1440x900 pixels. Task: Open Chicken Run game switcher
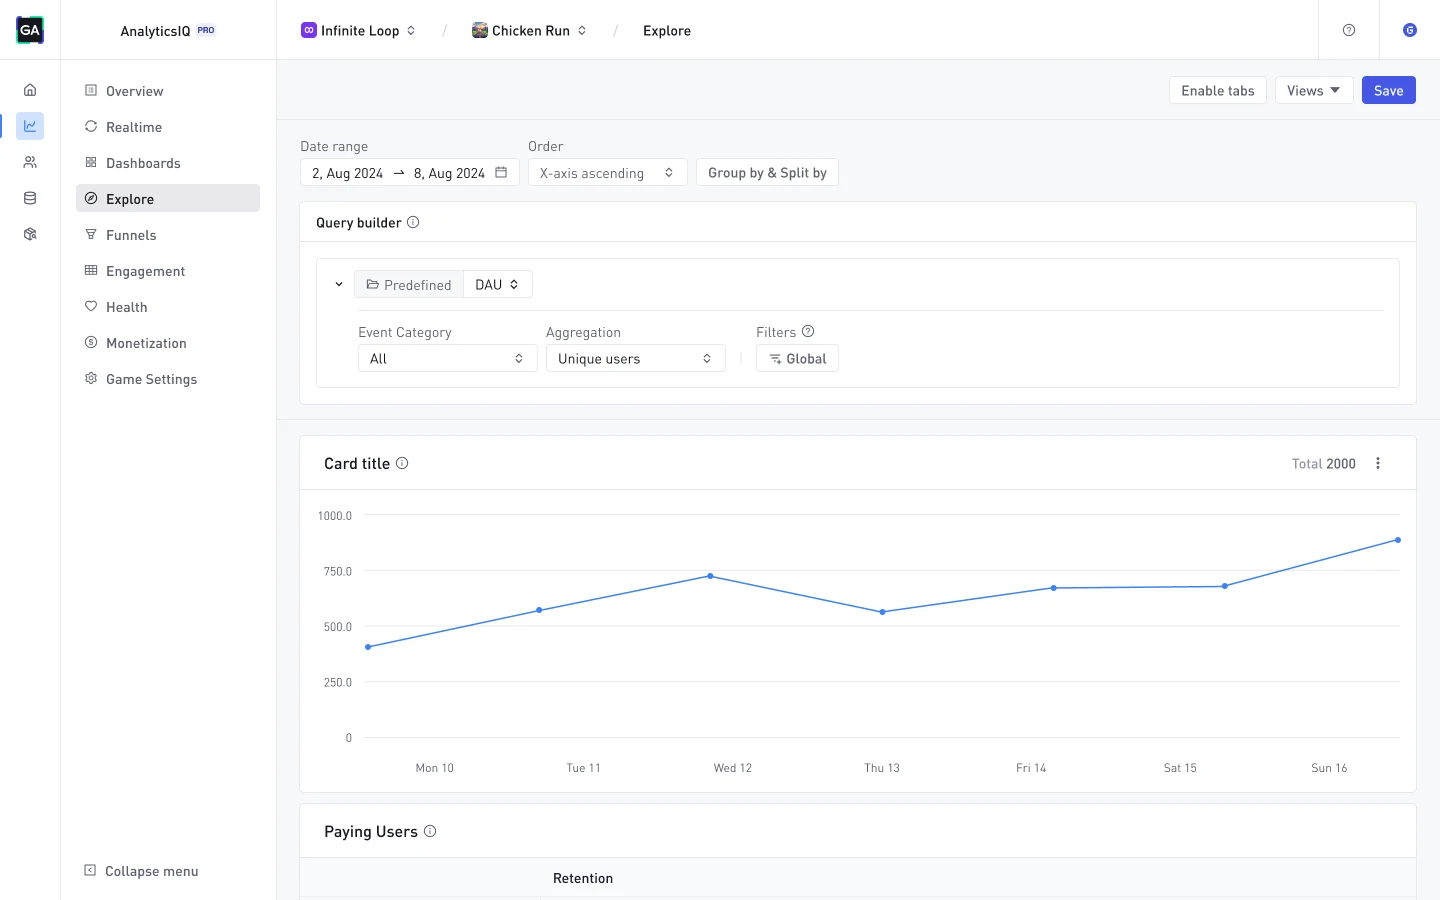tap(530, 30)
